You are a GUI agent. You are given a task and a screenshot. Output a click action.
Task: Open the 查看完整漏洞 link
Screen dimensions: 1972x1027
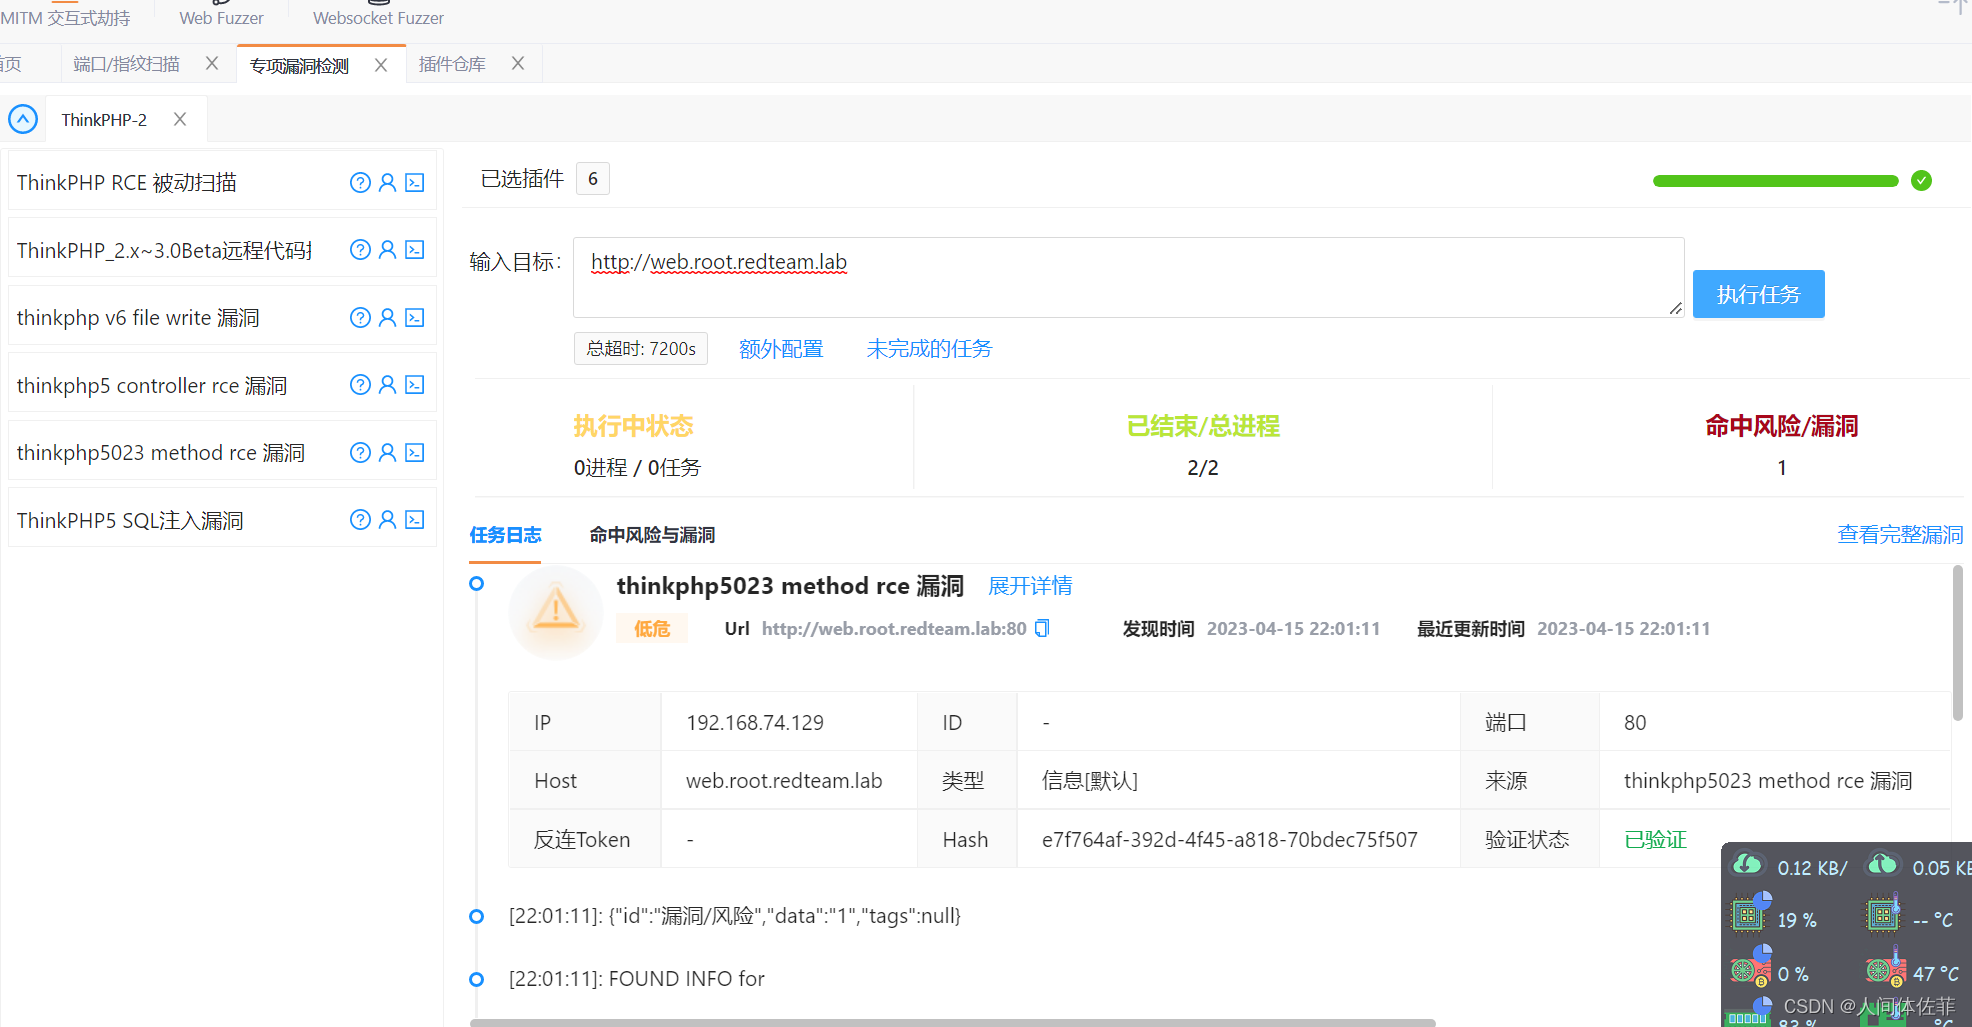[1899, 534]
